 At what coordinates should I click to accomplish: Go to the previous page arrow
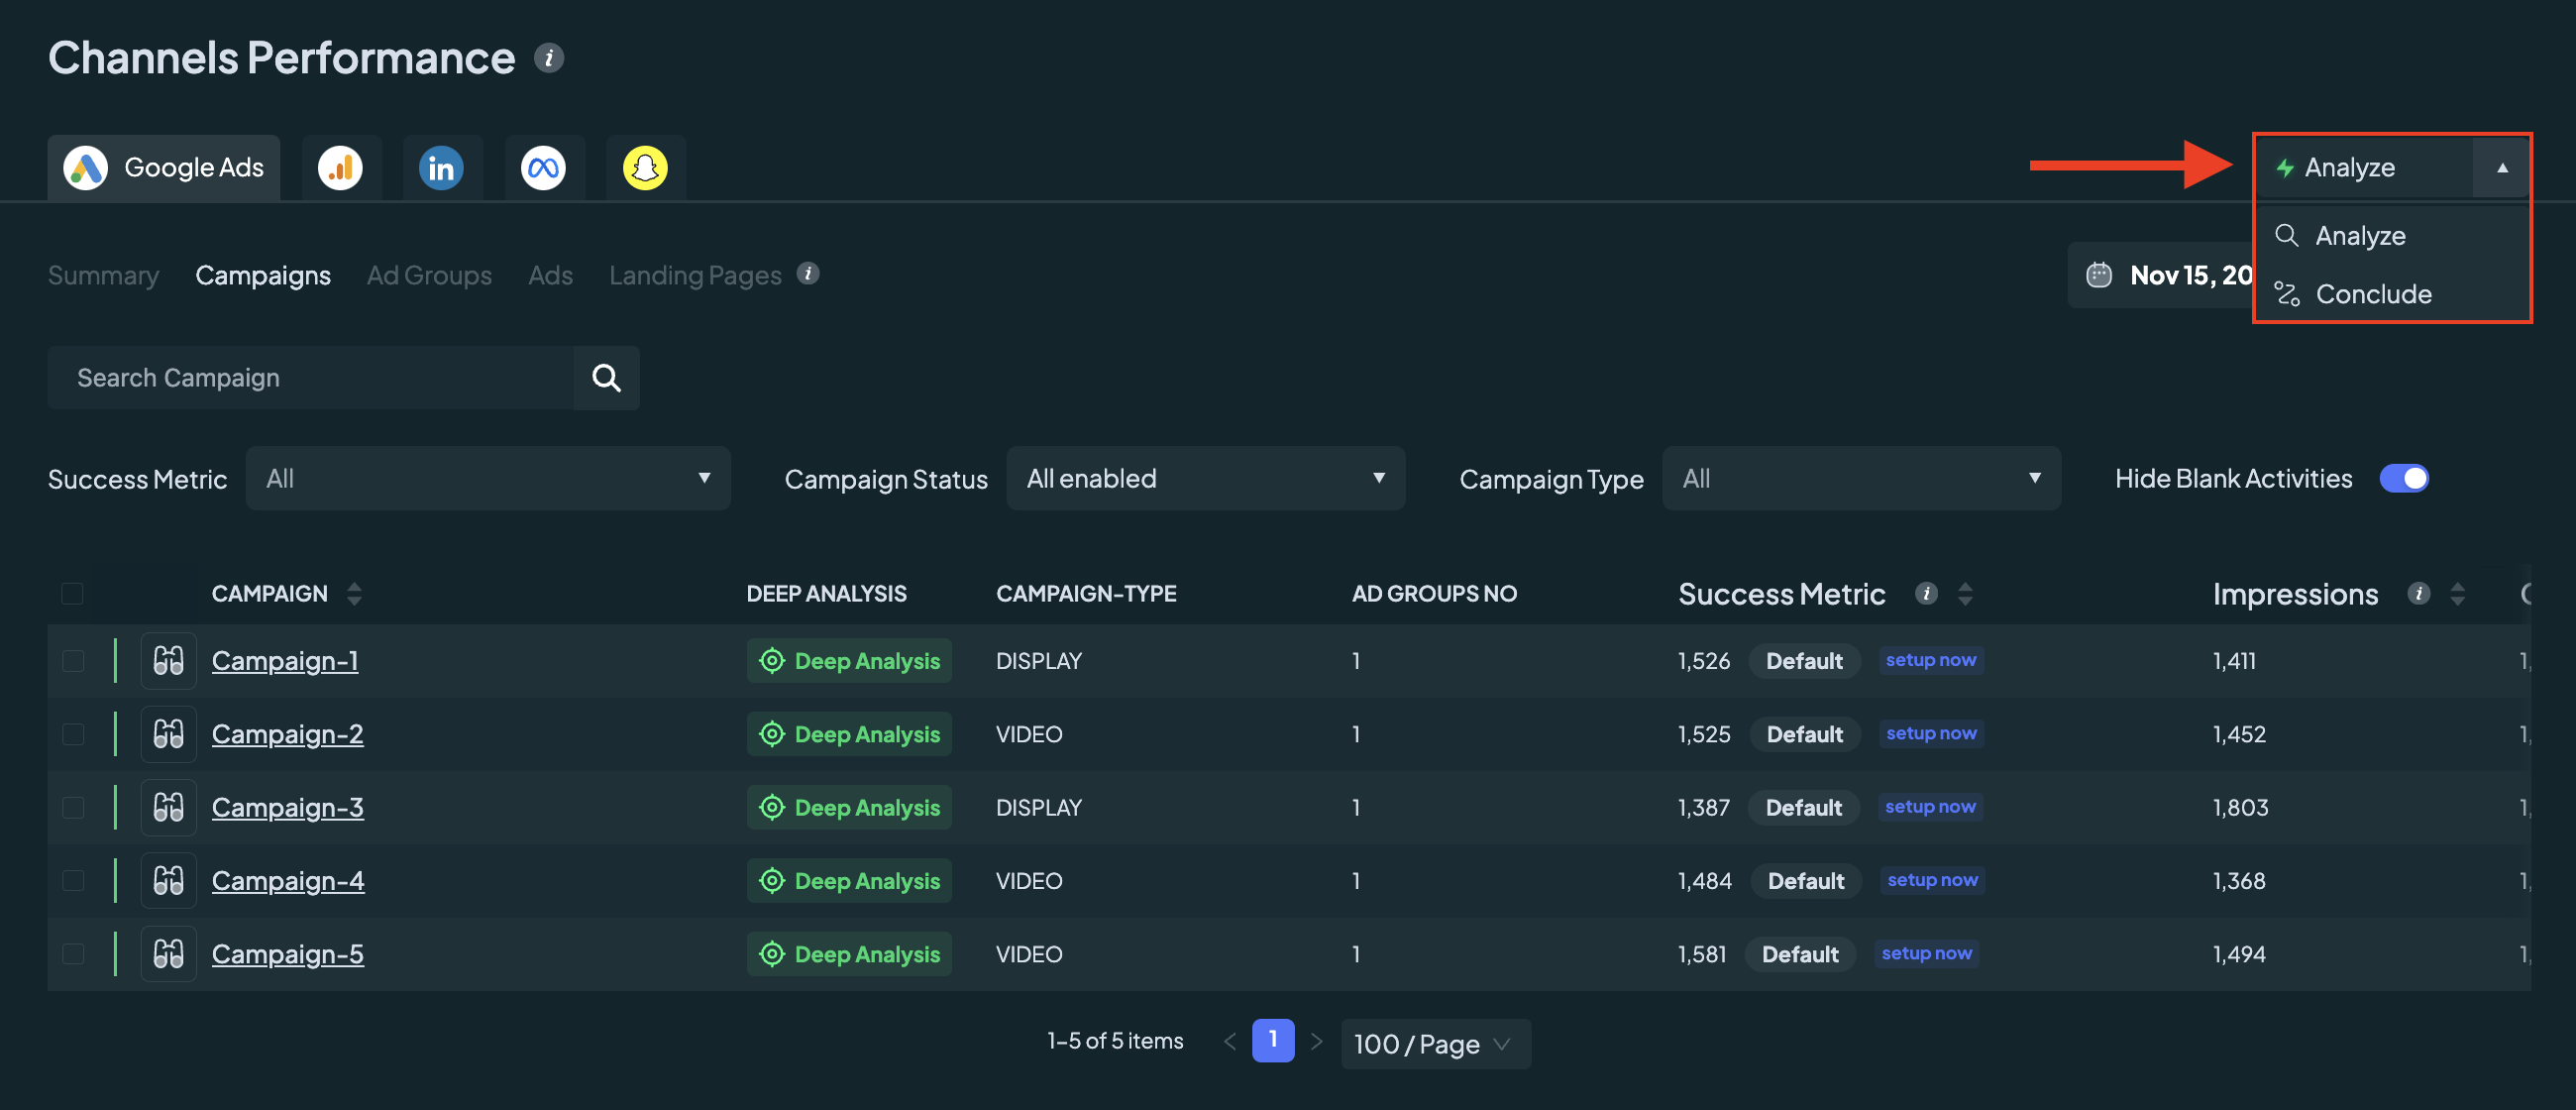[x=1230, y=1041]
